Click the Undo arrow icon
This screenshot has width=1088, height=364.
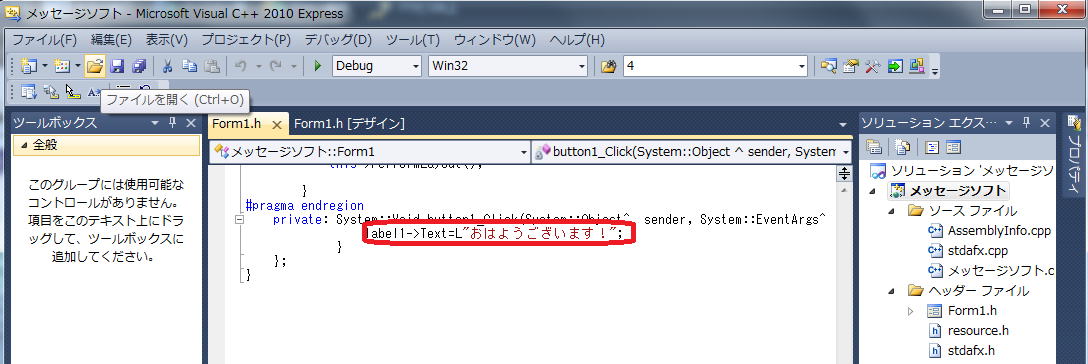click(241, 66)
